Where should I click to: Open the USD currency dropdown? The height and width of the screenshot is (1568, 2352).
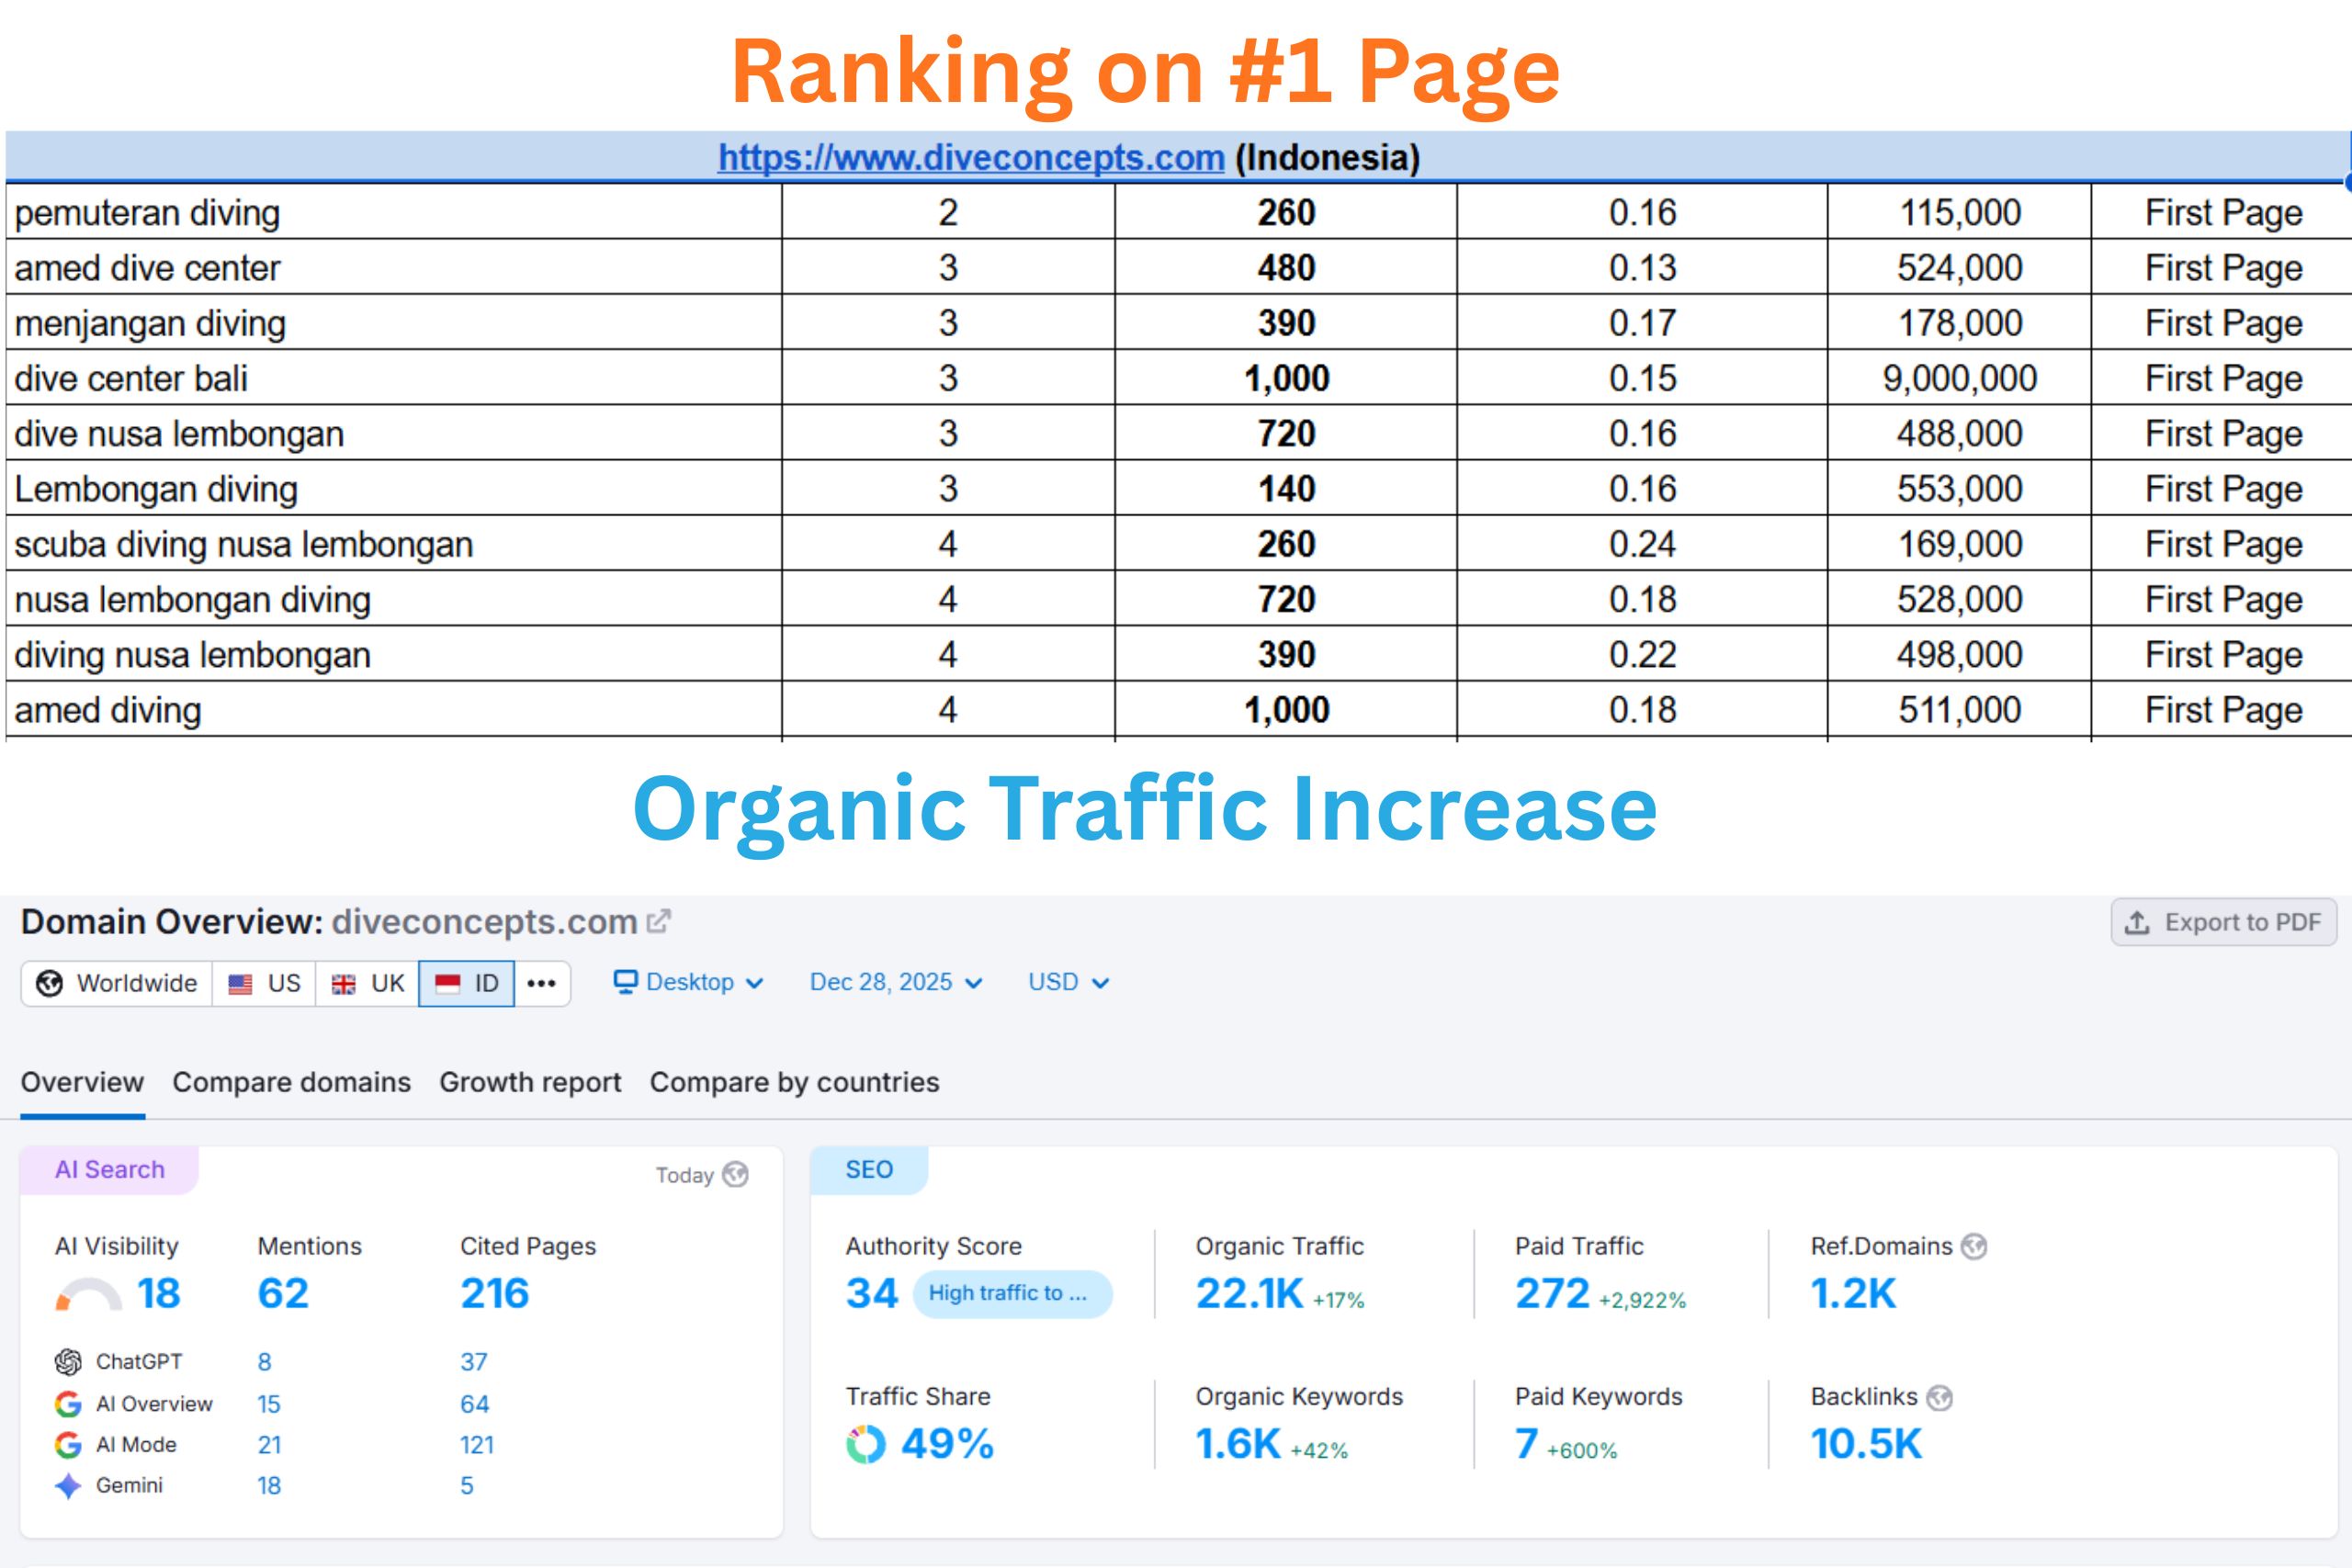[x=1067, y=982]
